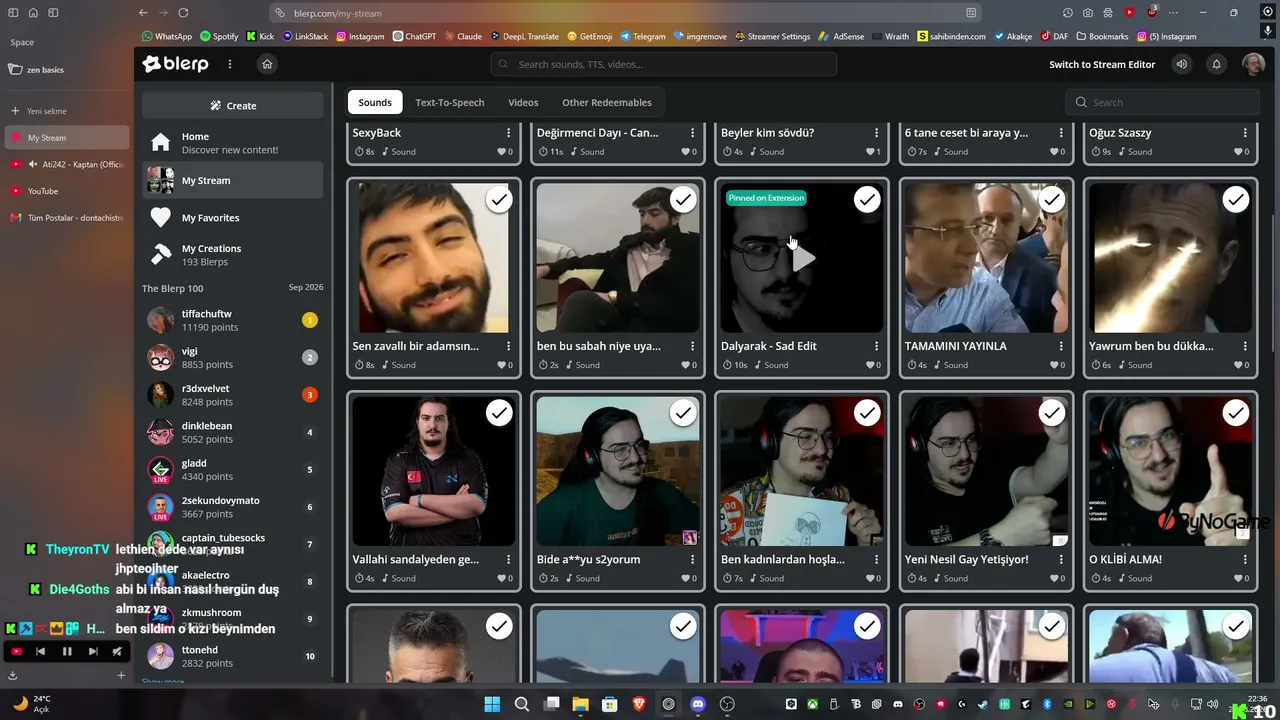Favorite the O KLİBİ ALMA! sound
Image resolution: width=1280 pixels, height=720 pixels.
(x=1238, y=578)
